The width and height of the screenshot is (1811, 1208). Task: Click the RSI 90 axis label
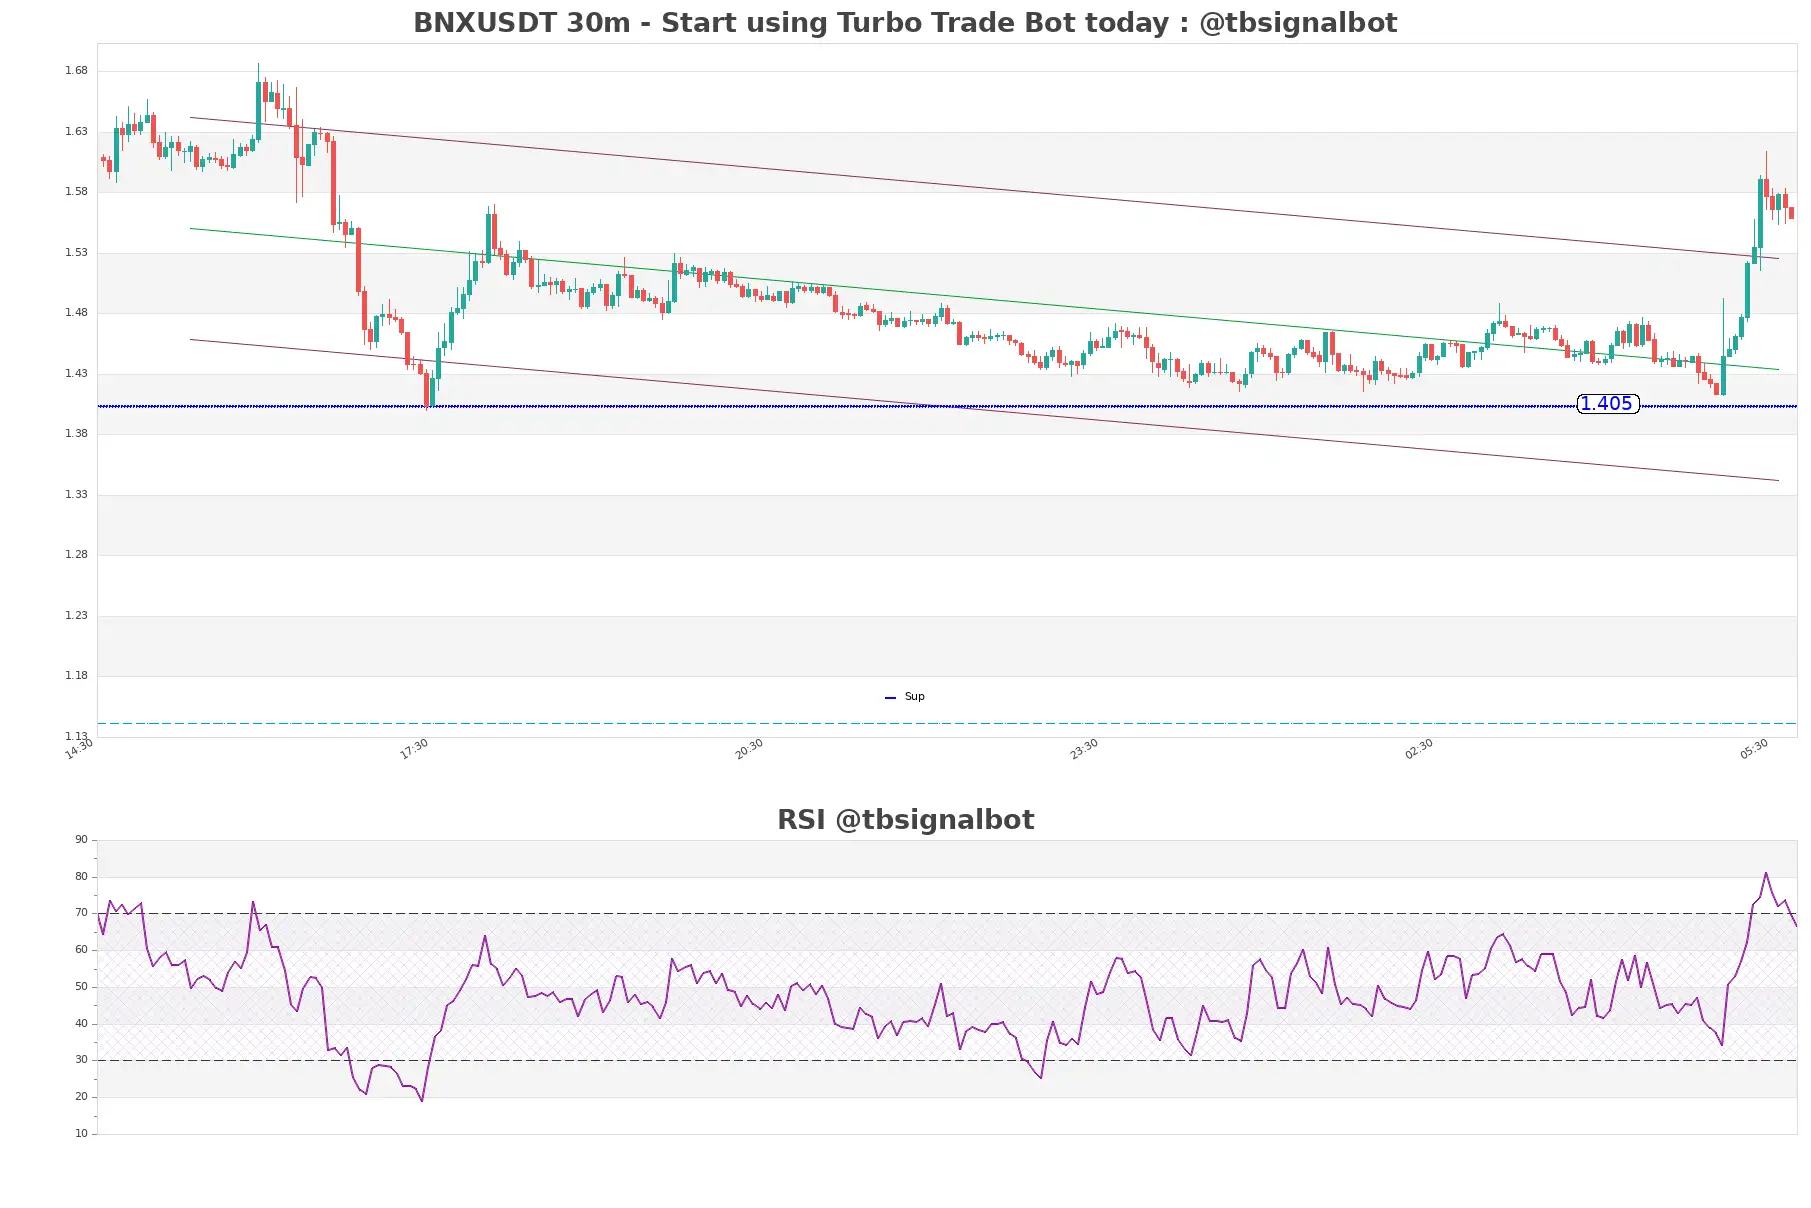(81, 839)
